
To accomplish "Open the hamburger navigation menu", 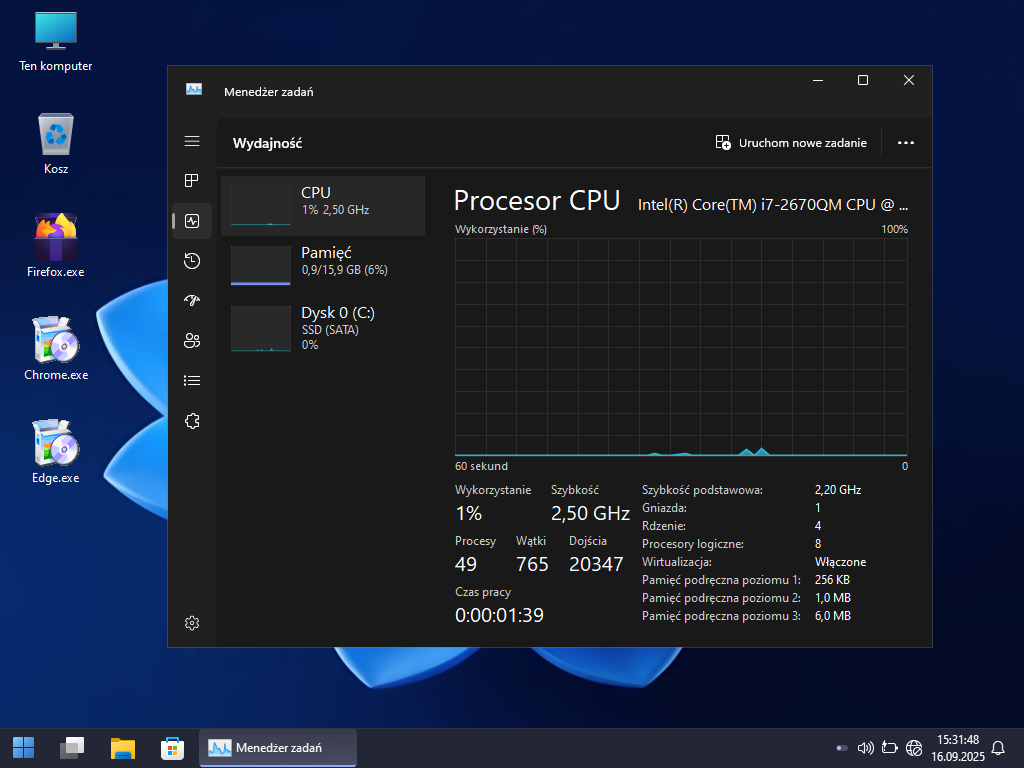I will coord(192,142).
